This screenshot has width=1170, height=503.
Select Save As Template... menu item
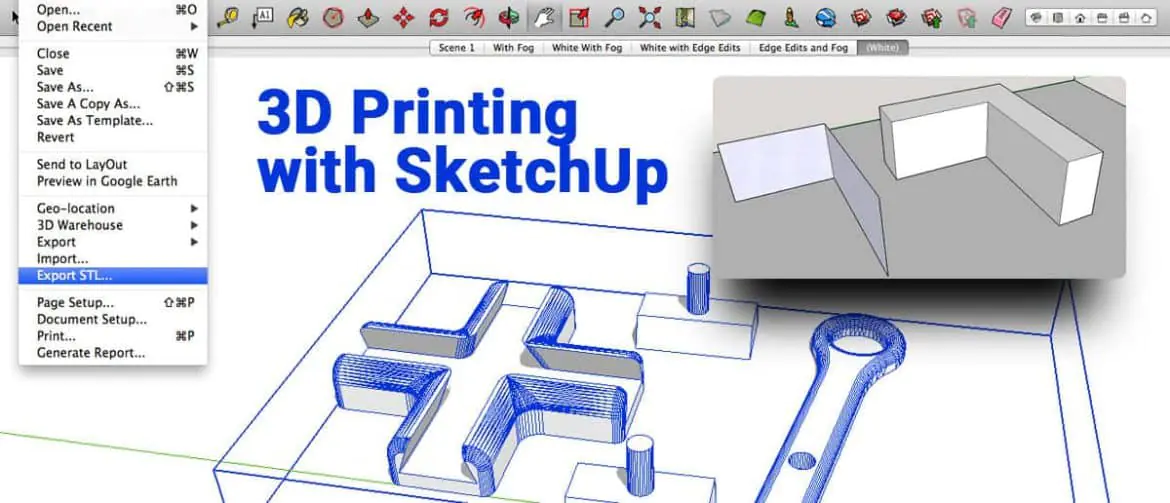tap(95, 120)
